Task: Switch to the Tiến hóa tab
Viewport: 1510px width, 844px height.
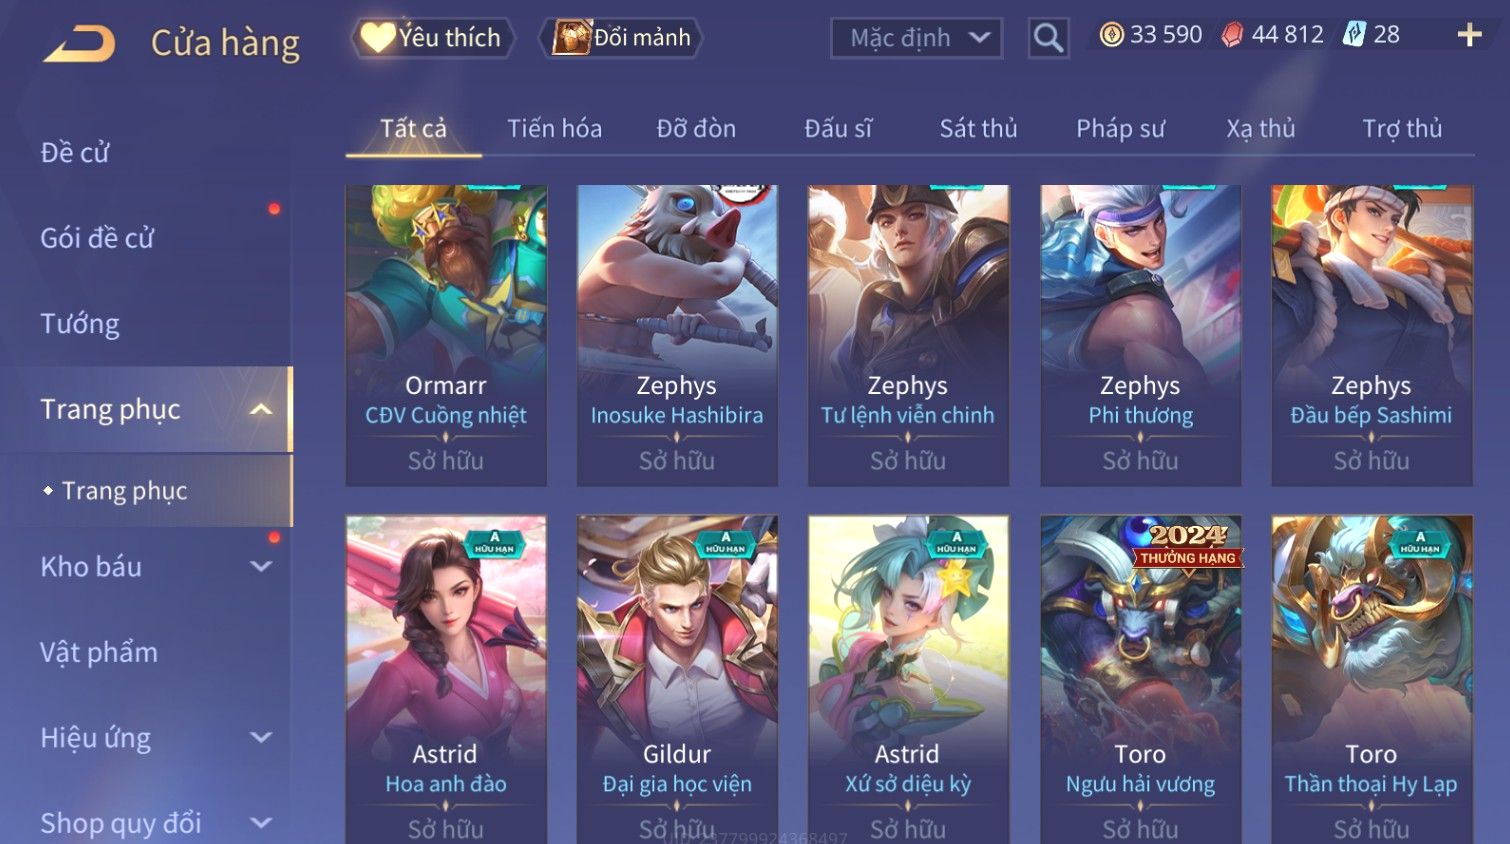Action: pyautogui.click(x=554, y=129)
